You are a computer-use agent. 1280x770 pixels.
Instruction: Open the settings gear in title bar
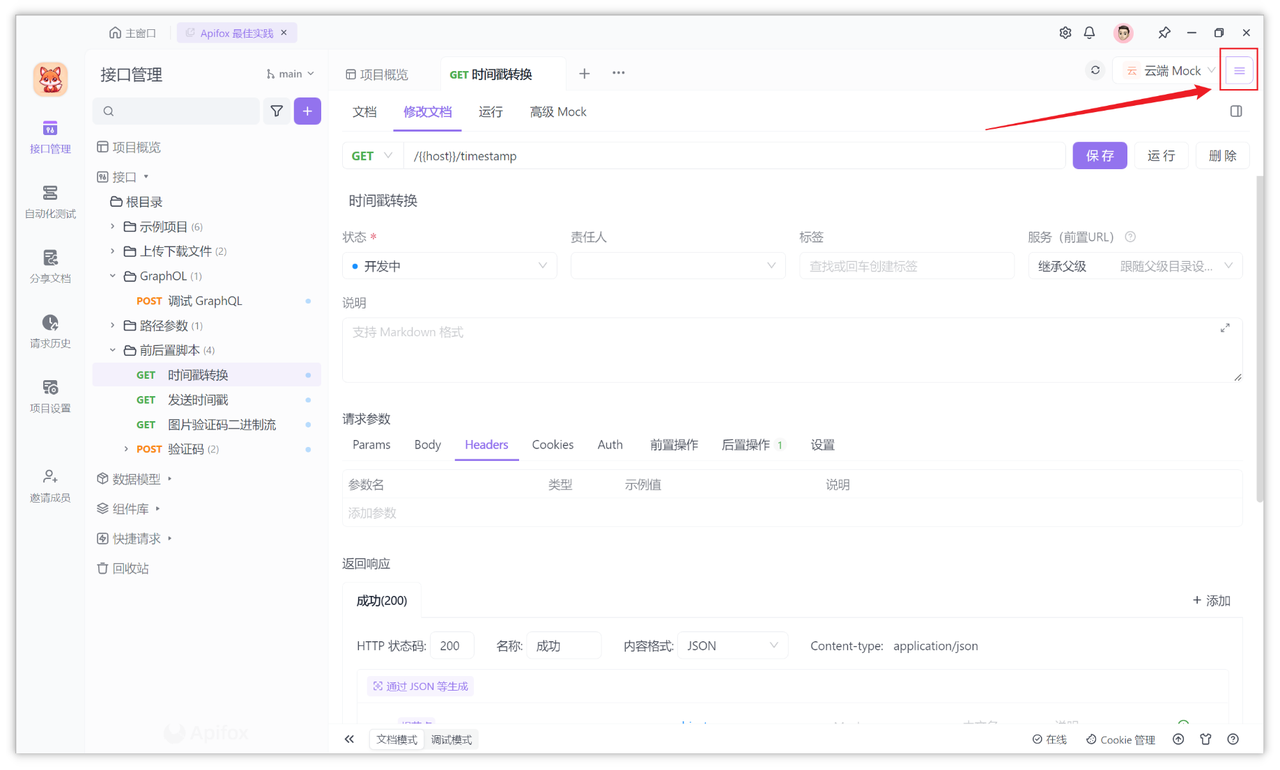[1065, 33]
